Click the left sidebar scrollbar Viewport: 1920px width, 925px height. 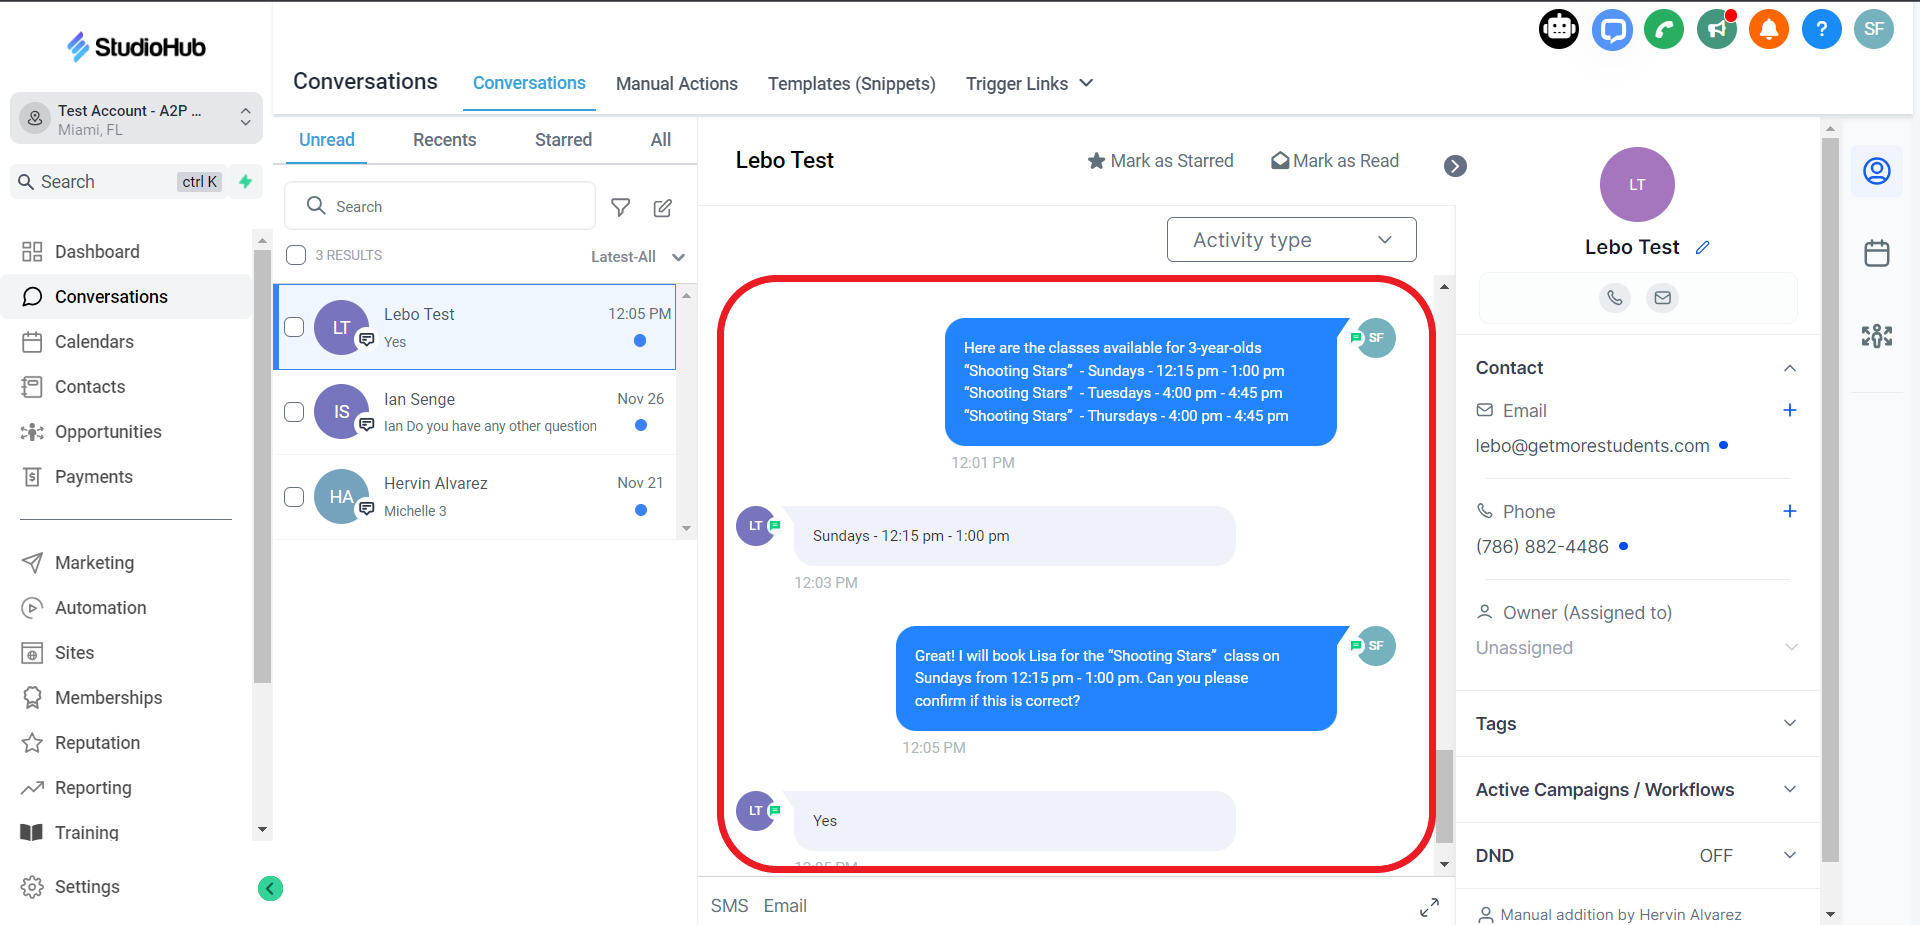point(262,466)
